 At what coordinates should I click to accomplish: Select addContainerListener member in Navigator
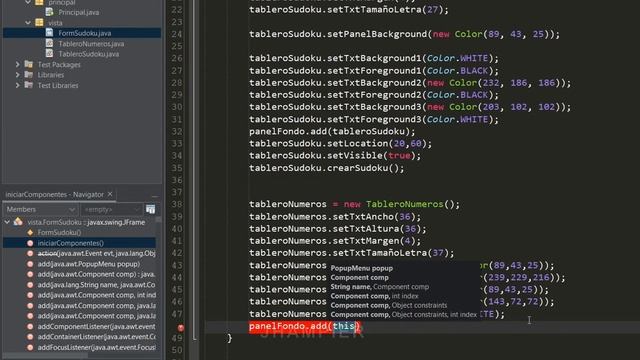click(x=96, y=337)
